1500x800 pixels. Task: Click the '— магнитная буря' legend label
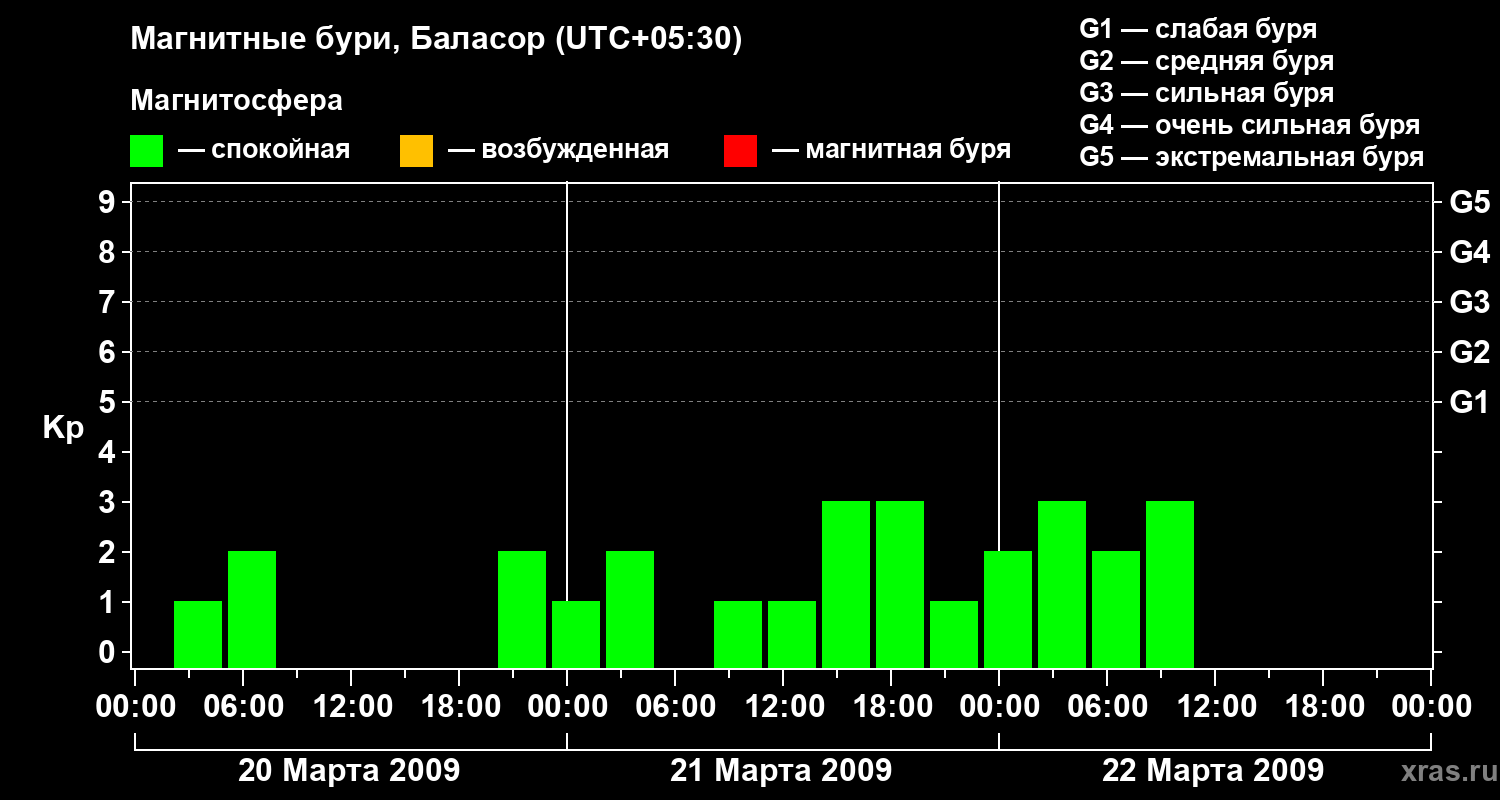[891, 150]
